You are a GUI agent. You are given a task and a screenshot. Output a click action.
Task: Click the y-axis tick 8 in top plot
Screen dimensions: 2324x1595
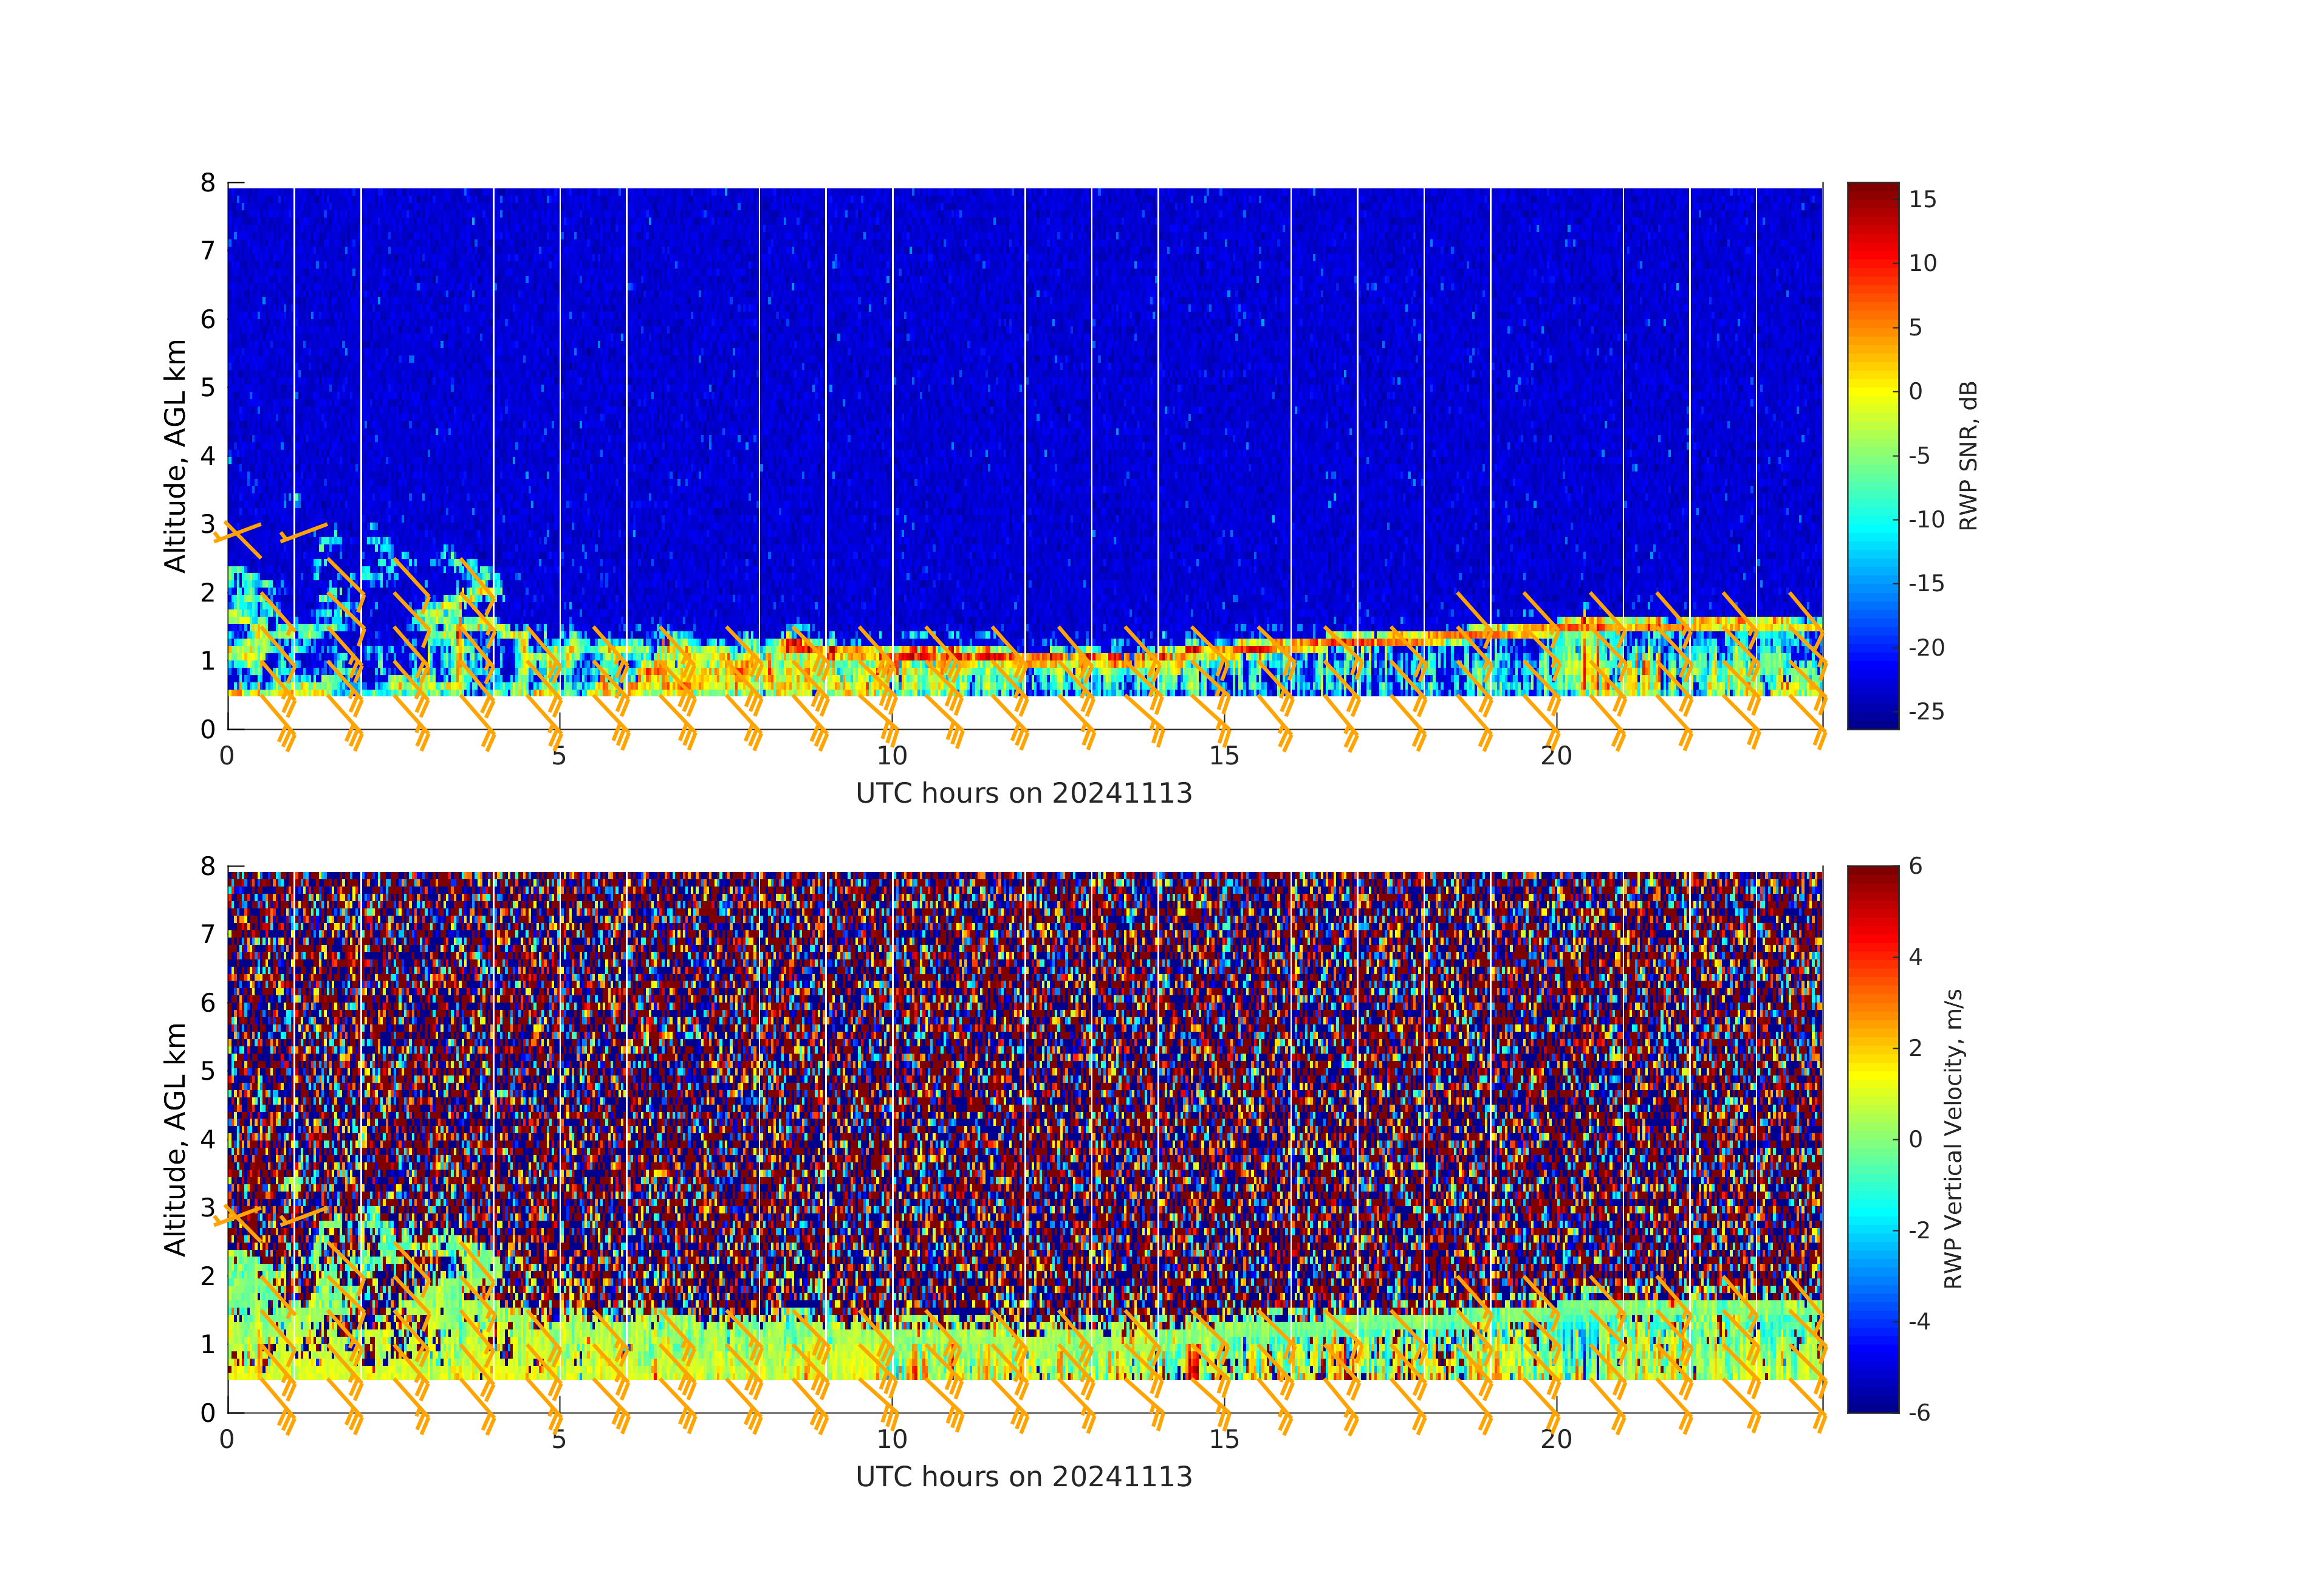[208, 183]
